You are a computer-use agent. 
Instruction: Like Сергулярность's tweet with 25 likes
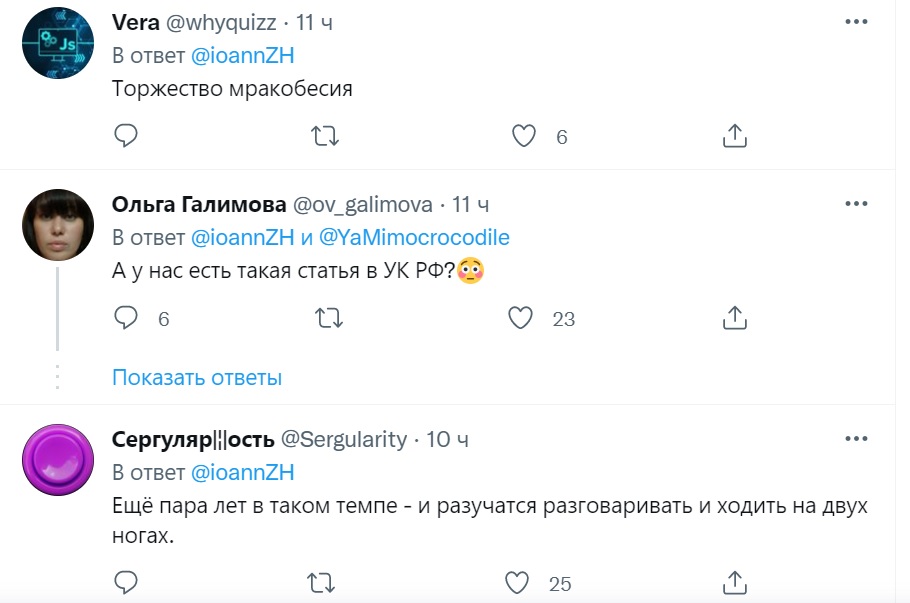pyautogui.click(x=518, y=582)
